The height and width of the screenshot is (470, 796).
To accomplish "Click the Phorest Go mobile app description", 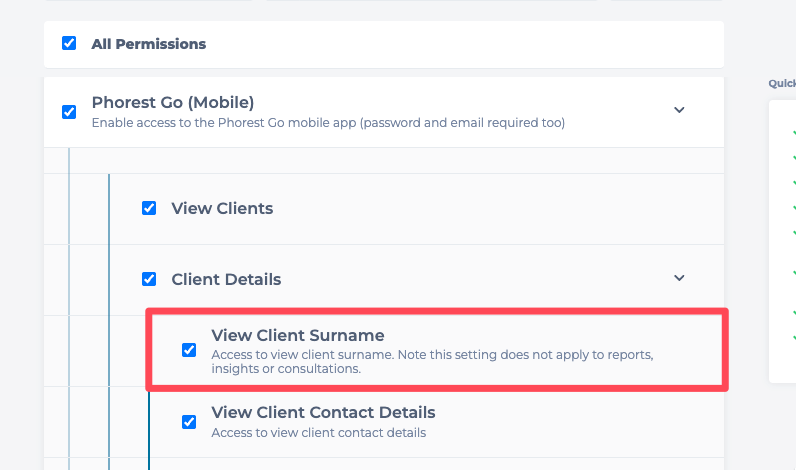I will (328, 123).
